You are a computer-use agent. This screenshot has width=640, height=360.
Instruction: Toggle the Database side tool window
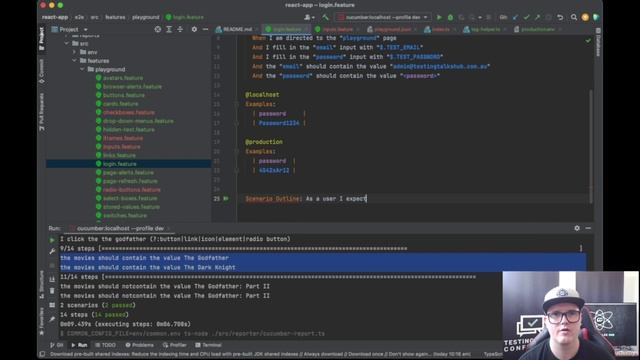point(598,42)
